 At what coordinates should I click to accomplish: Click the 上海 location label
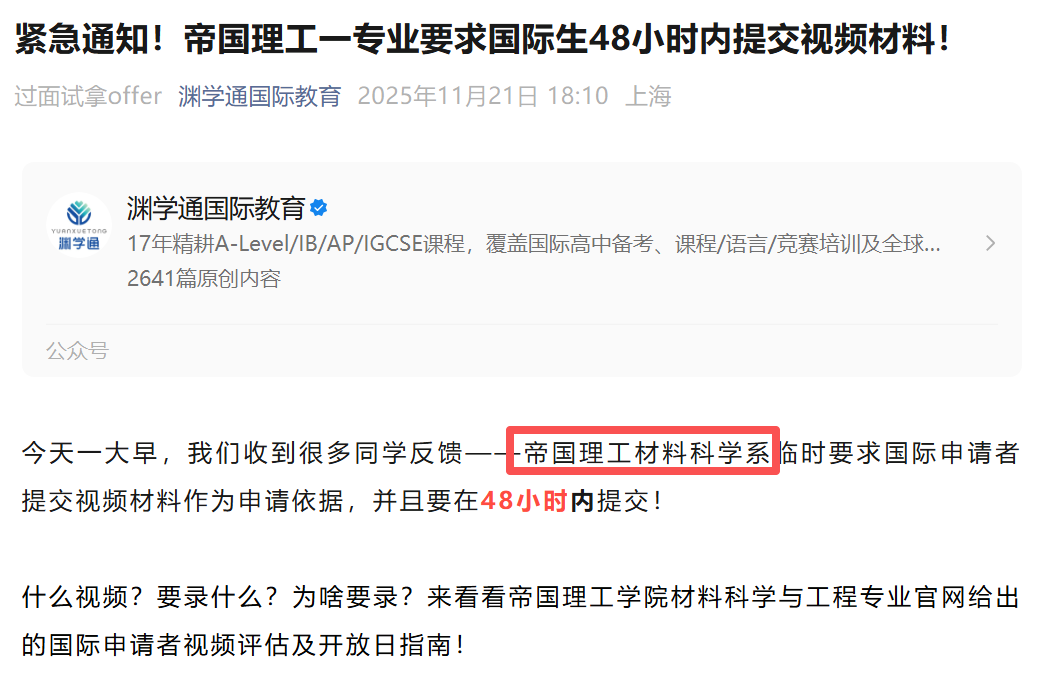point(648,96)
